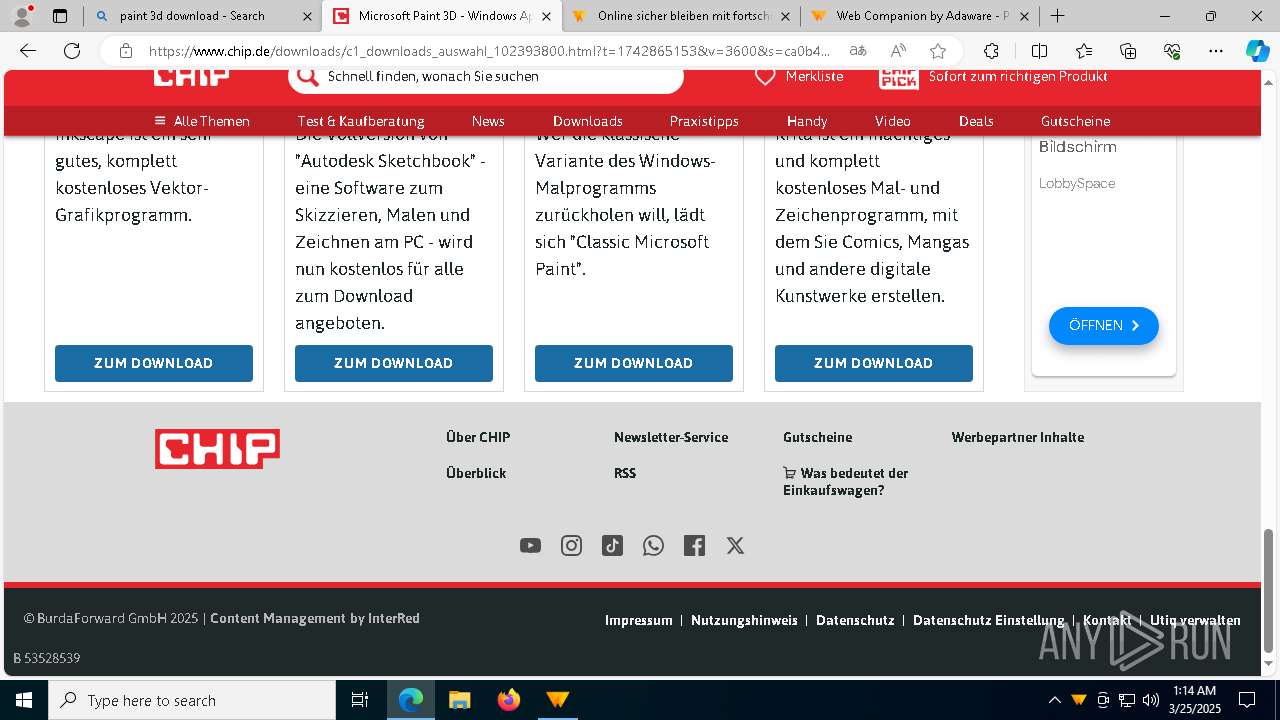Open the WhatsApp social icon in footer

coord(653,545)
